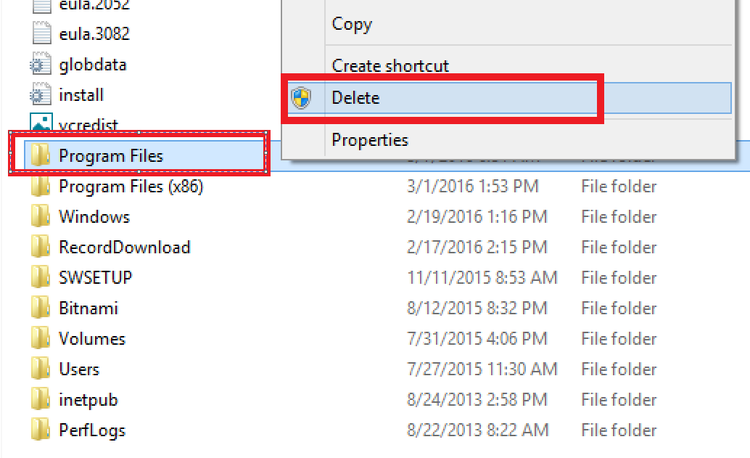Click the eula.3082 document icon
This screenshot has height=458, width=750.
(41, 34)
